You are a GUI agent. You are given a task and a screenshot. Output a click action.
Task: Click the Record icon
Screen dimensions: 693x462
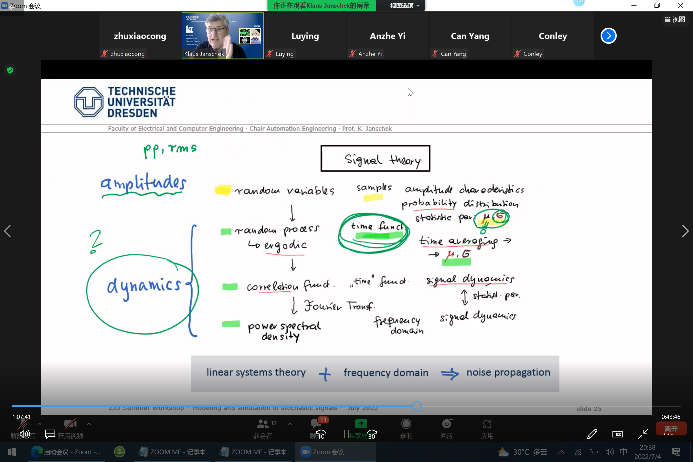coord(405,427)
